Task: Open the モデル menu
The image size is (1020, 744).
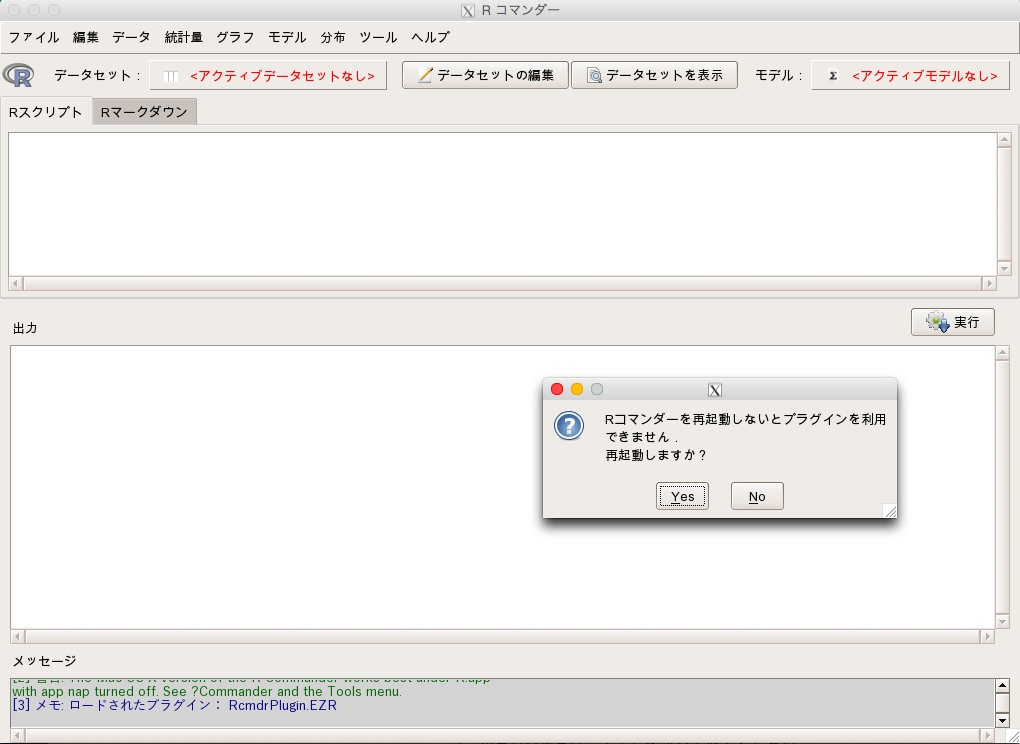Action: point(287,37)
